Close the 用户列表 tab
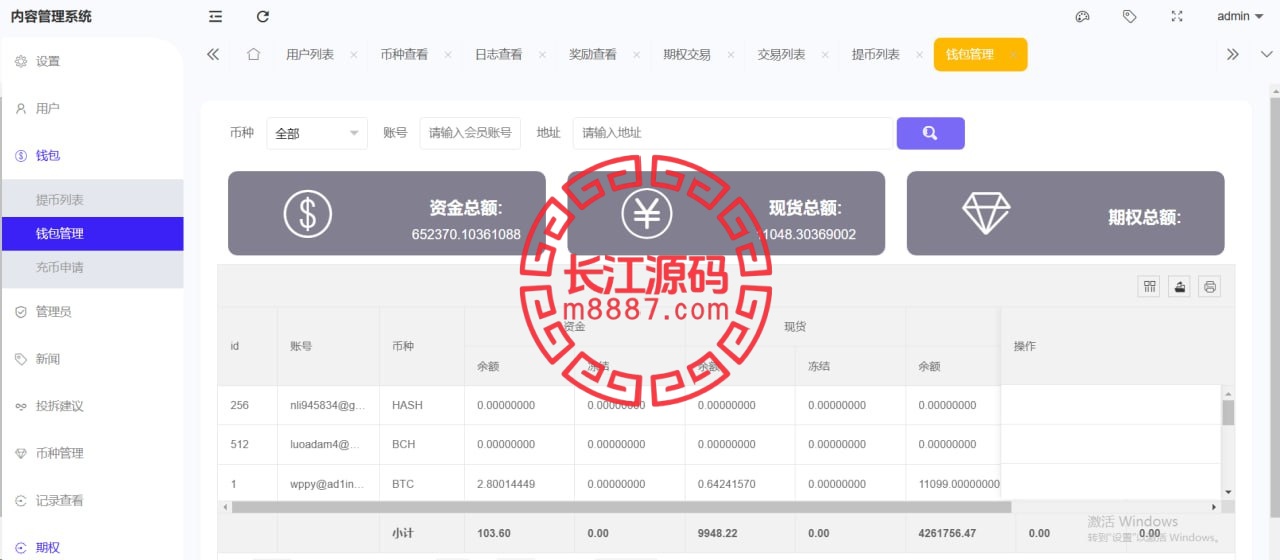Image resolution: width=1280 pixels, height=560 pixels. coord(354,55)
